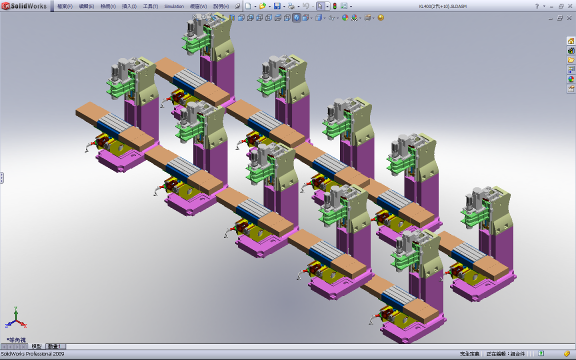Open the 說明(H) Help menu
The height and width of the screenshot is (360, 576).
[x=221, y=6]
